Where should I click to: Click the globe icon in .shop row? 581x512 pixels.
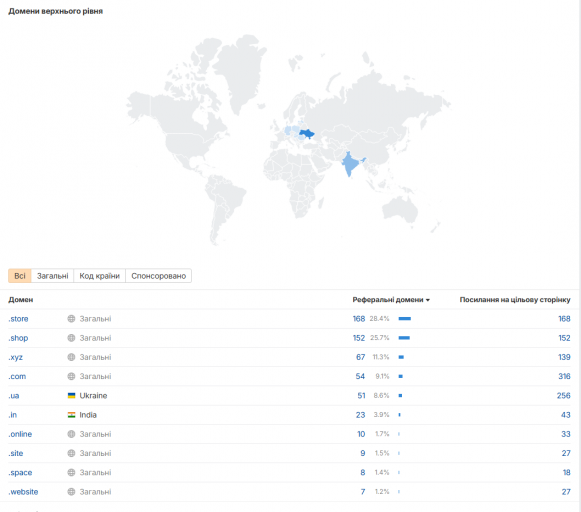click(71, 338)
